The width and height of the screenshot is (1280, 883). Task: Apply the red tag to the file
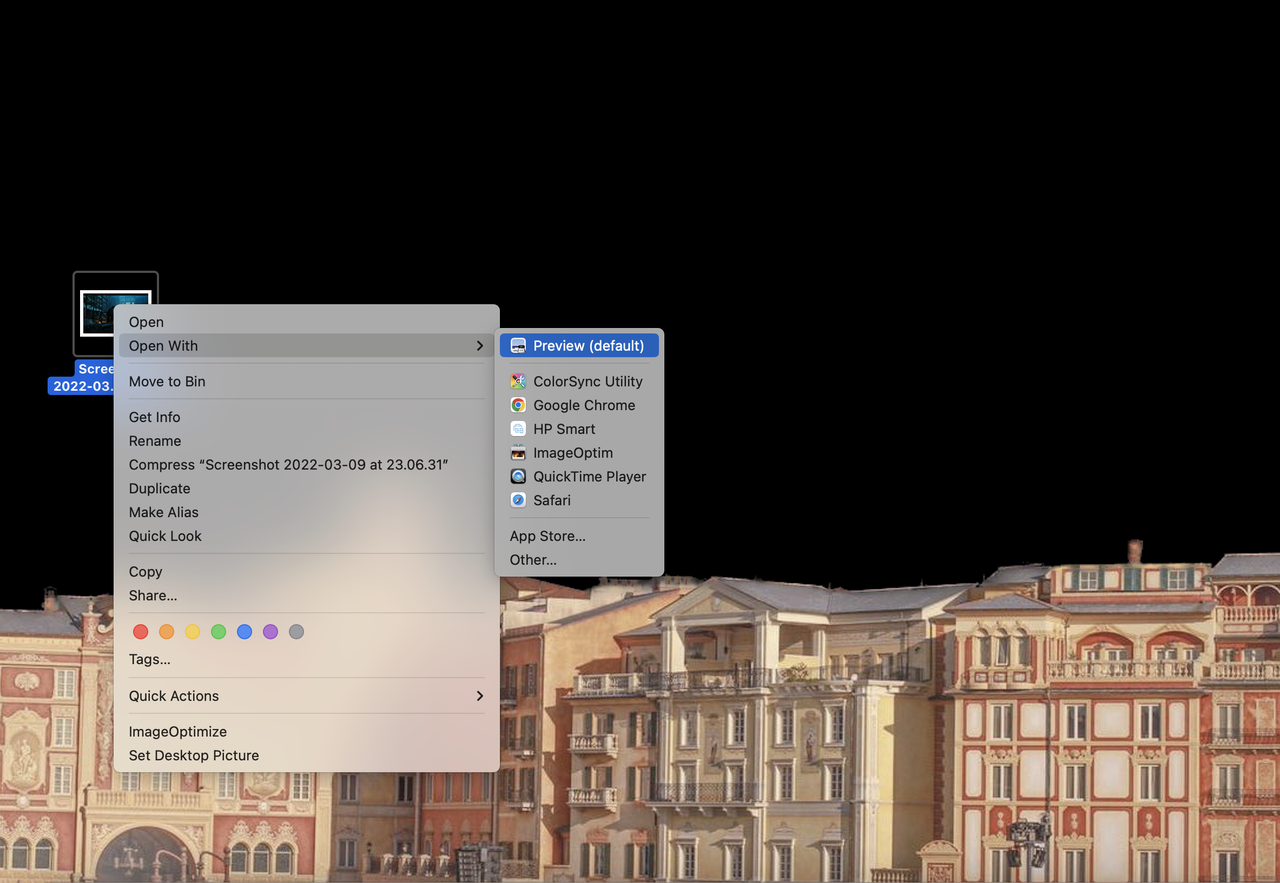140,631
